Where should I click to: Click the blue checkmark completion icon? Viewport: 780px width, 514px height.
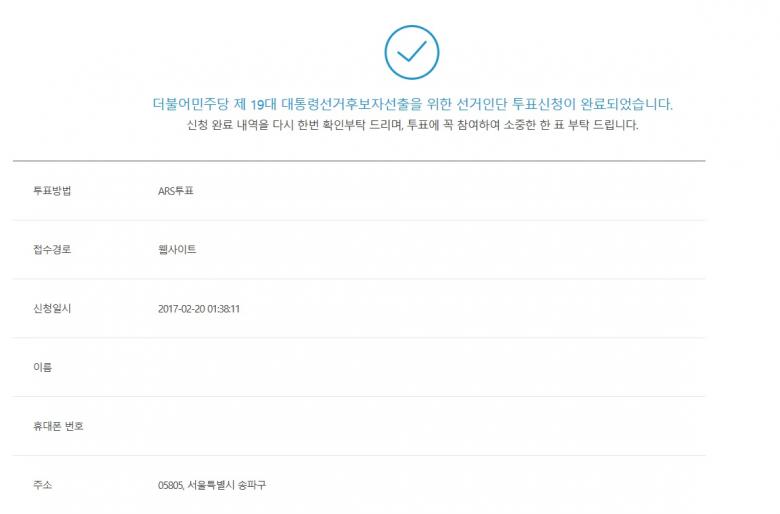tap(411, 53)
